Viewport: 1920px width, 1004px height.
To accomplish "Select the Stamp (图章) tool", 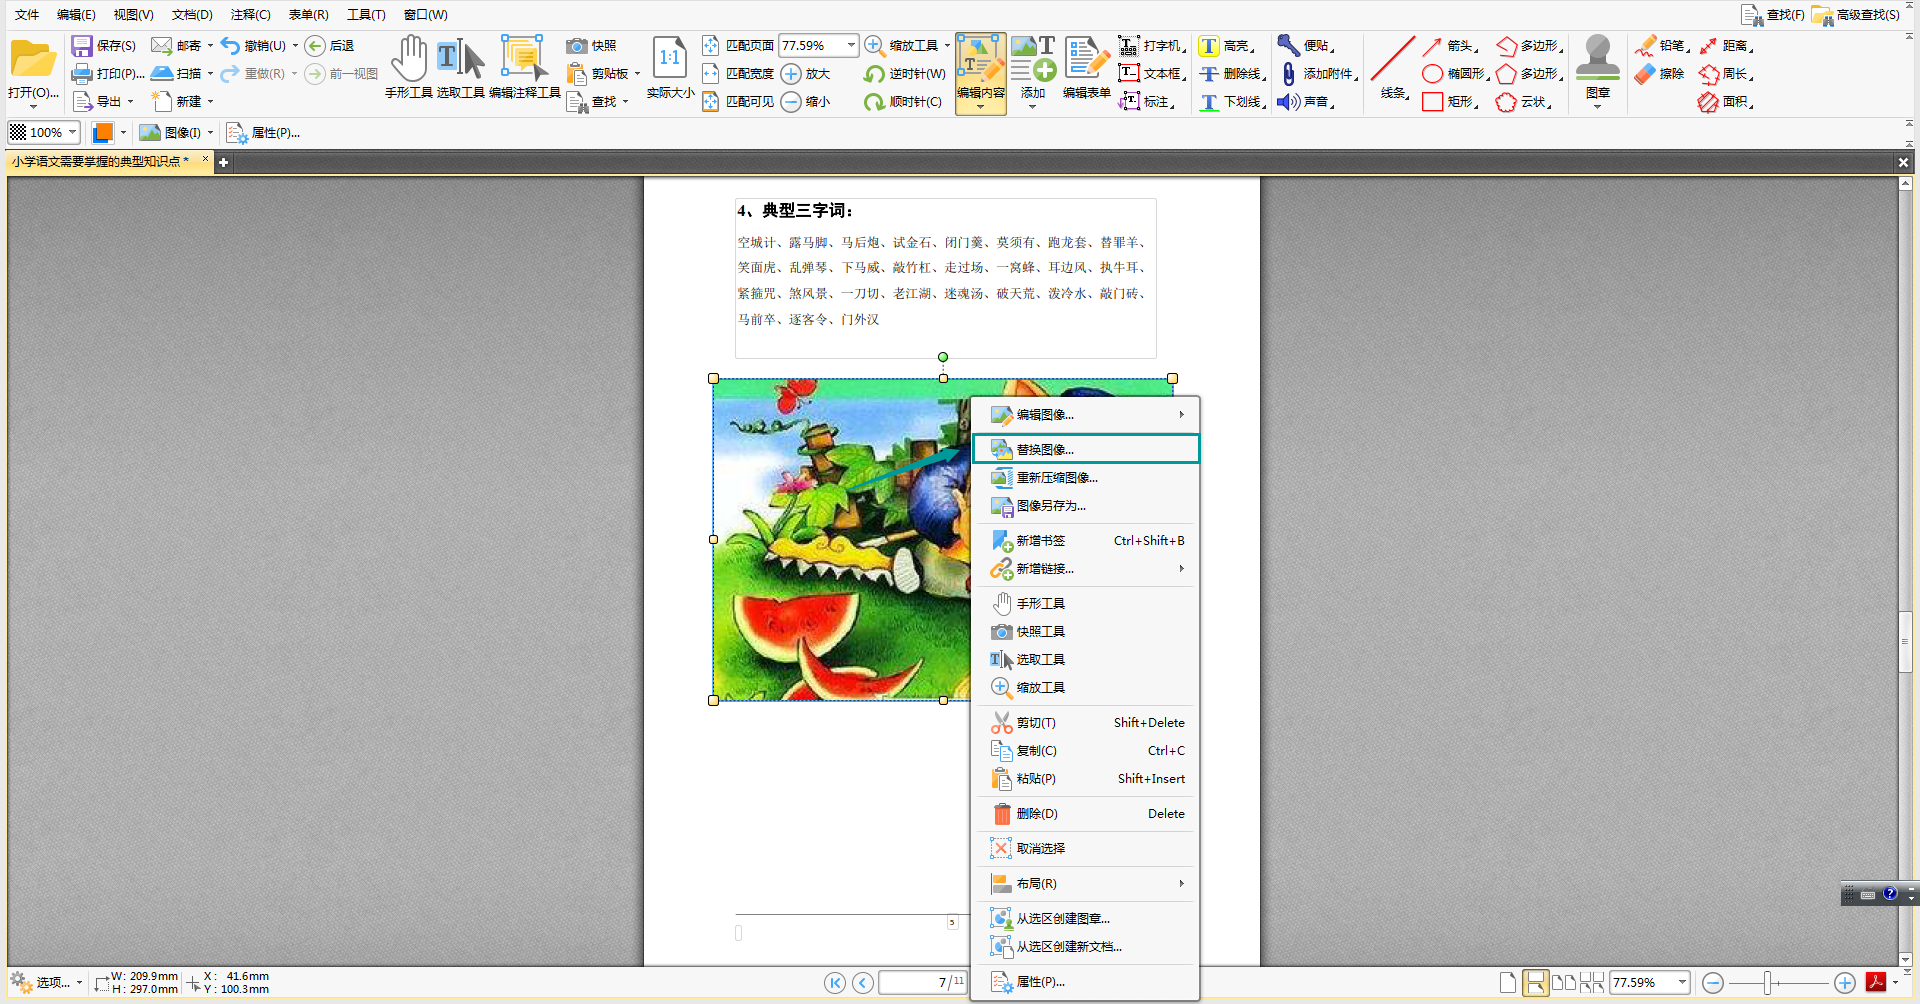I will point(1597,68).
